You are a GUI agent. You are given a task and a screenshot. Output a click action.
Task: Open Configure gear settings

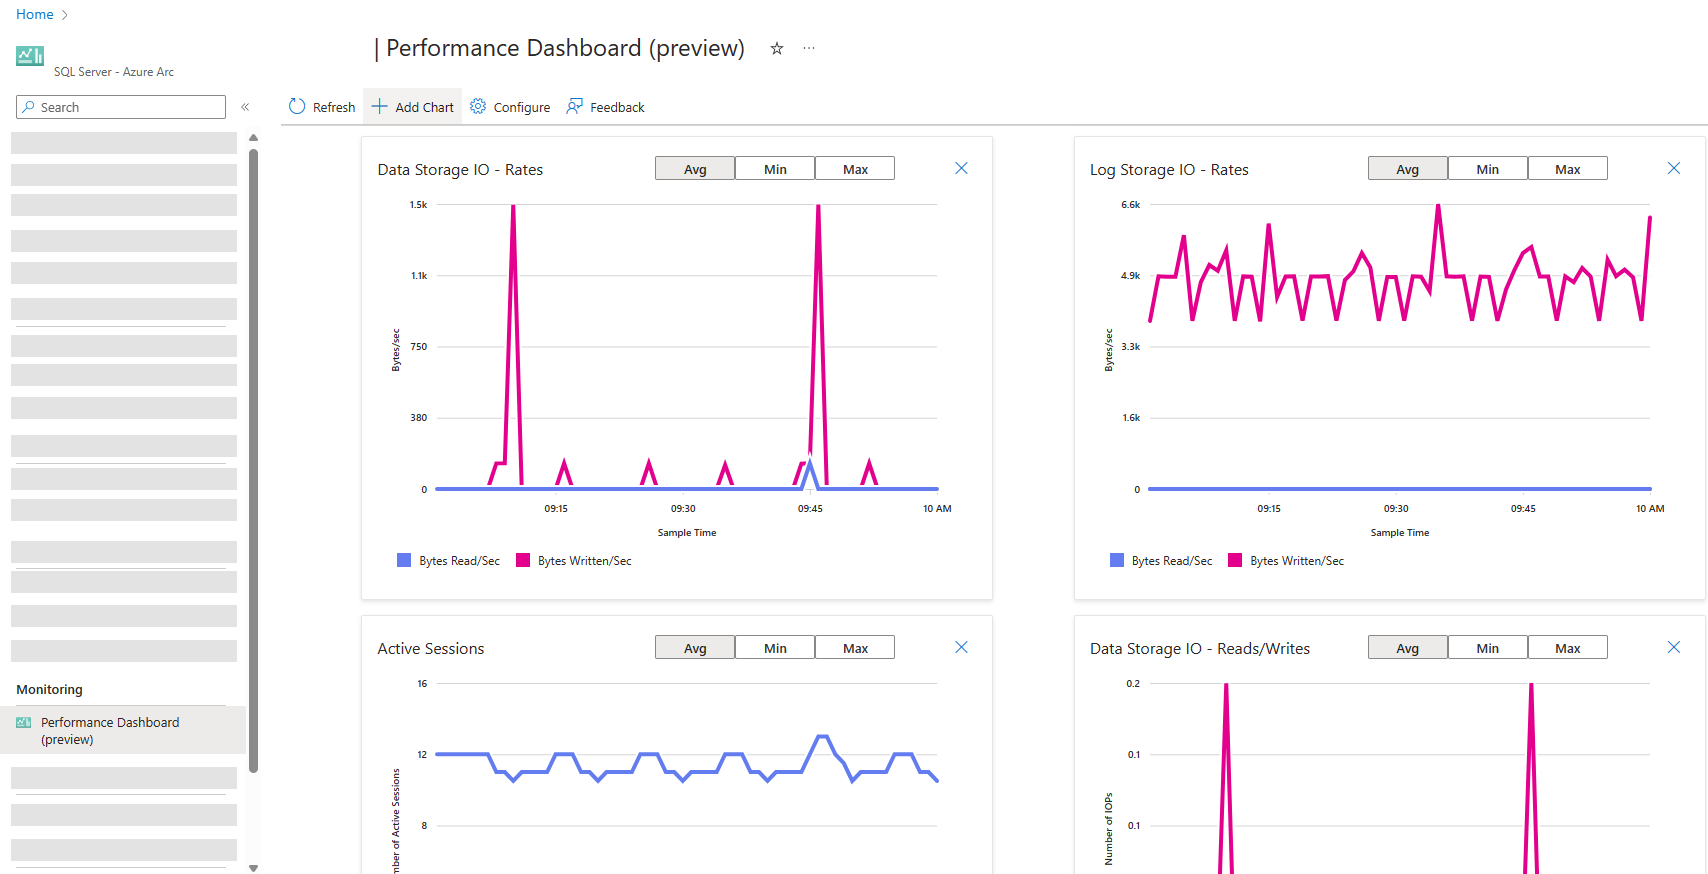[x=478, y=107]
